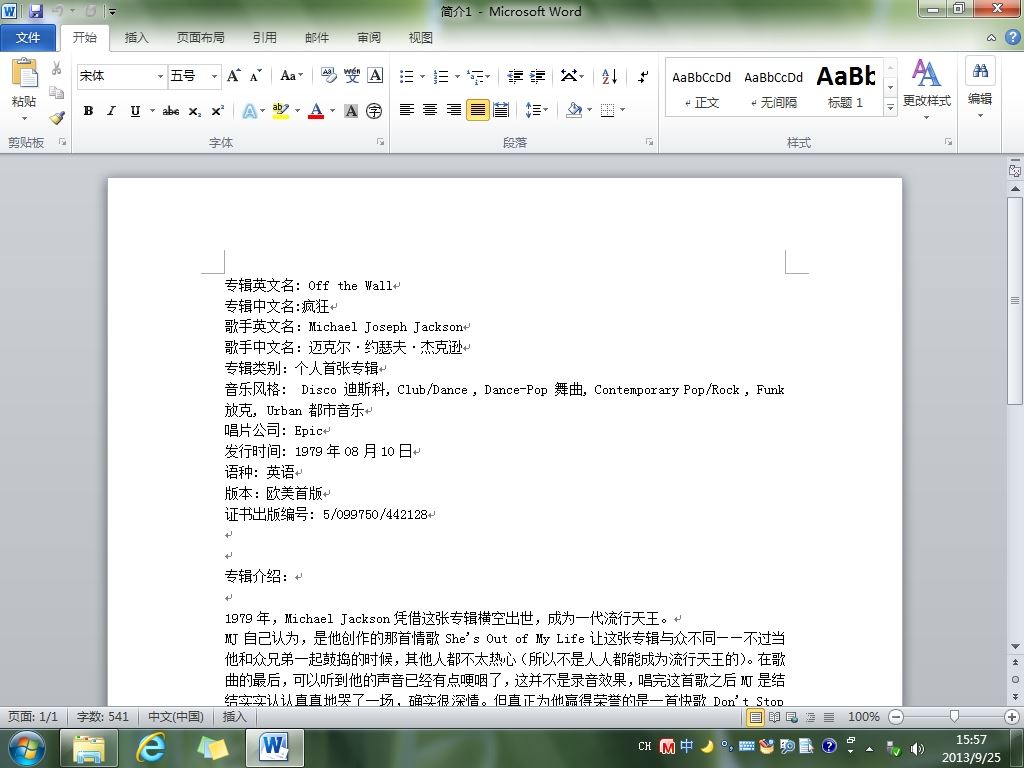This screenshot has width=1024, height=768.
Task: Toggle Show paragraph marks
Action: tap(643, 76)
